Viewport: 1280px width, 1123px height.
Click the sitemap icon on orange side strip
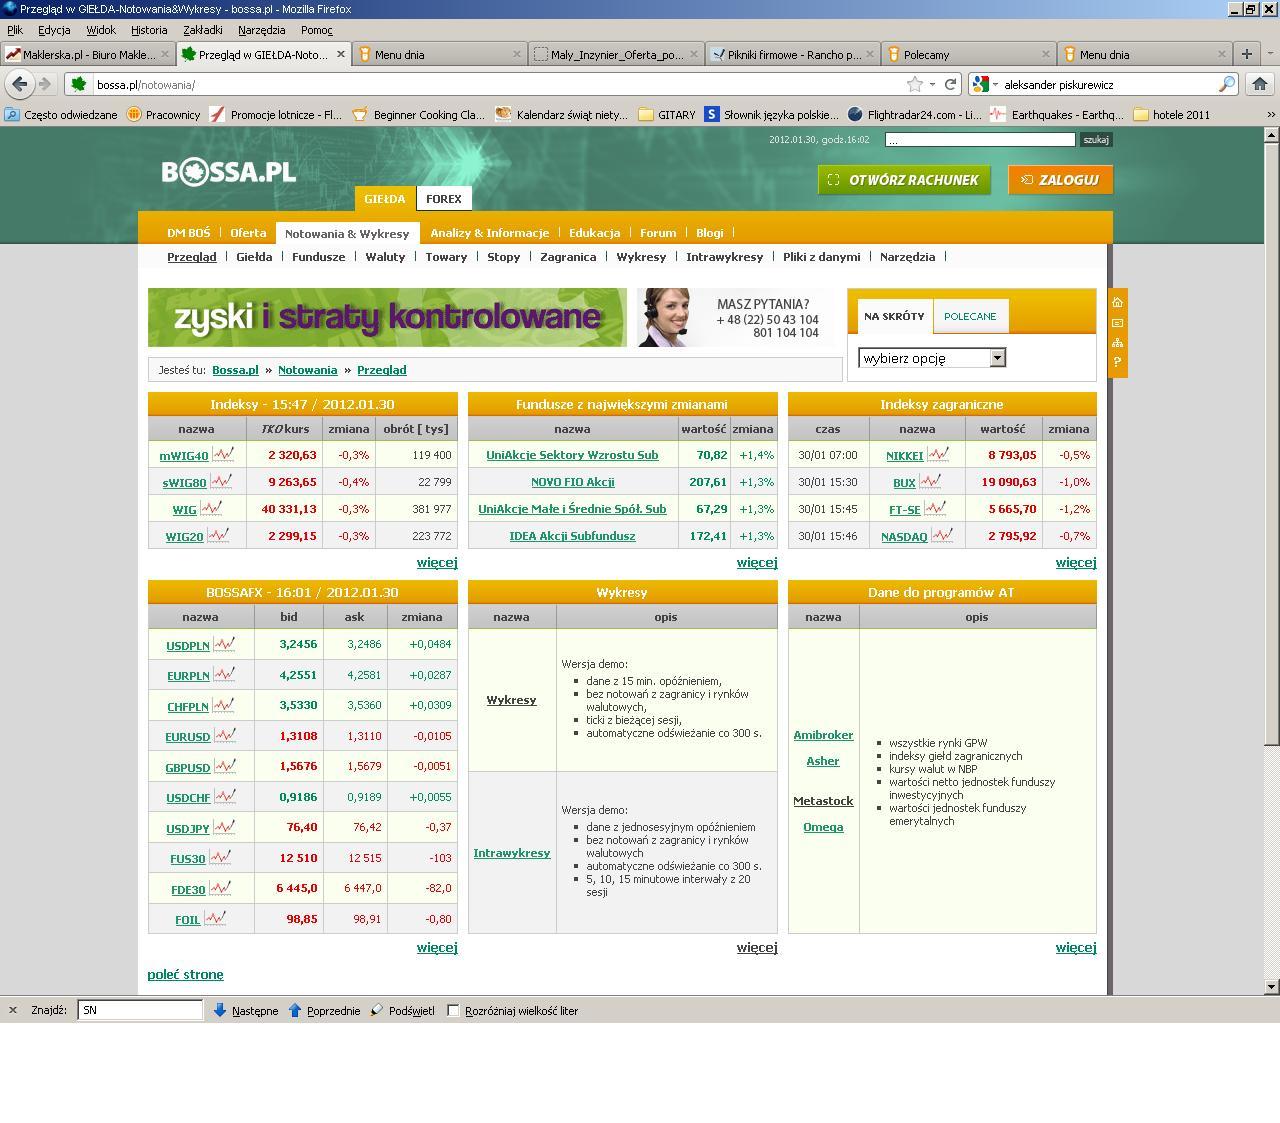click(1117, 342)
